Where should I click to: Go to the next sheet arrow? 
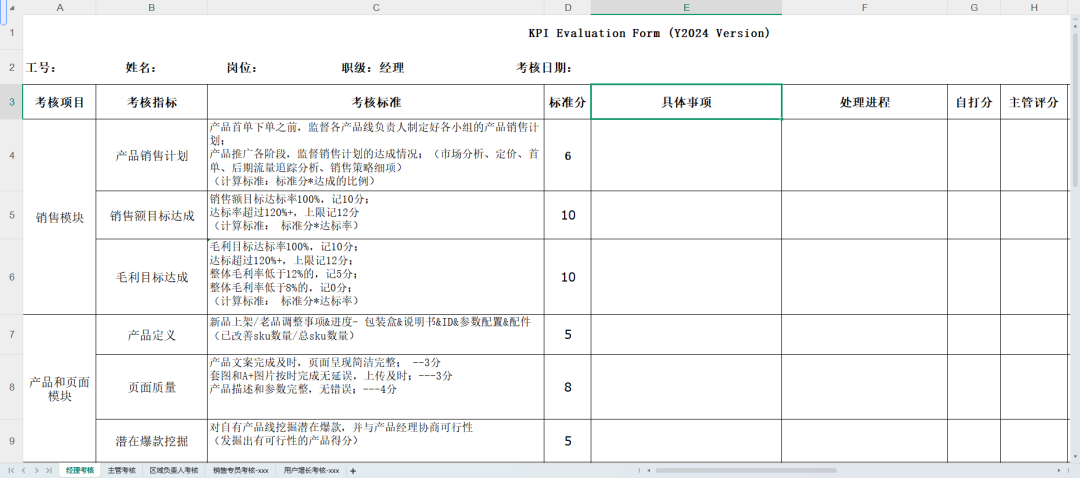[37, 470]
